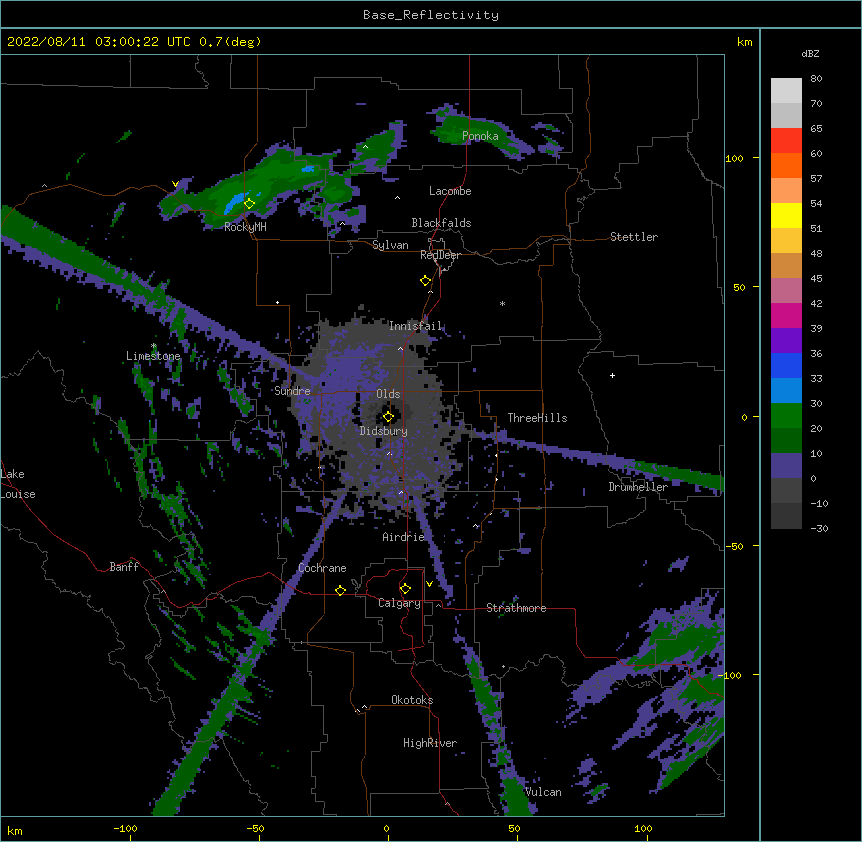Screen dimensions: 862x842
Task: Click the -30 value at the legend bottom
Action: (819, 529)
